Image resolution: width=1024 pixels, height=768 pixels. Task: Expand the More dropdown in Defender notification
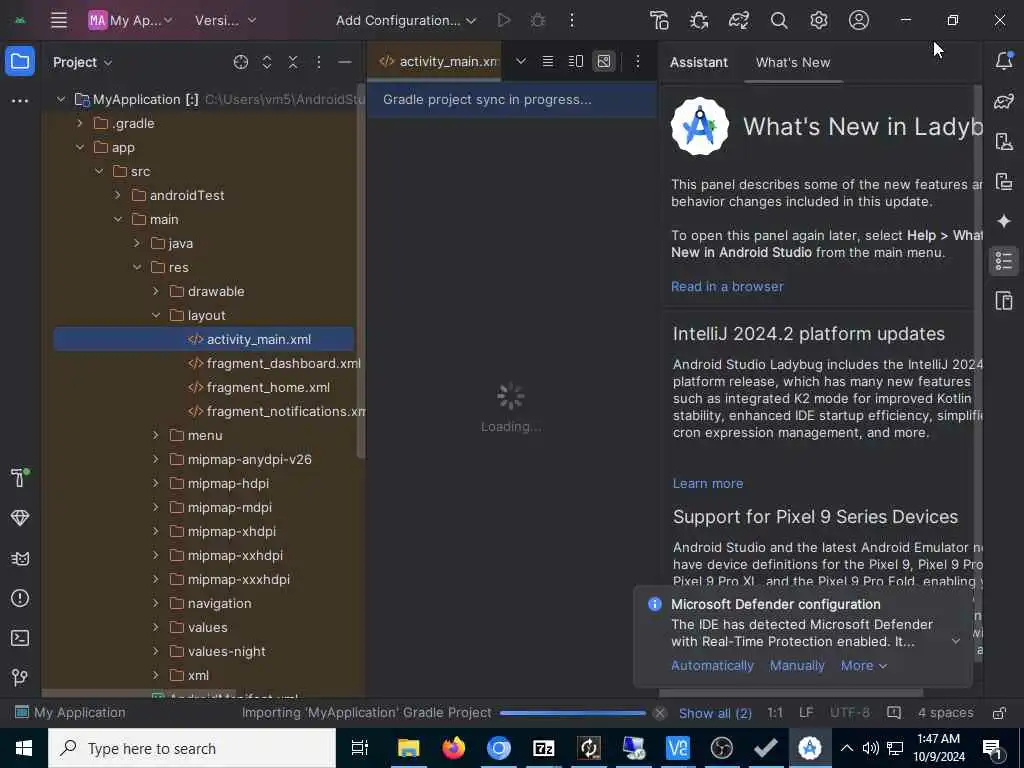click(x=863, y=665)
